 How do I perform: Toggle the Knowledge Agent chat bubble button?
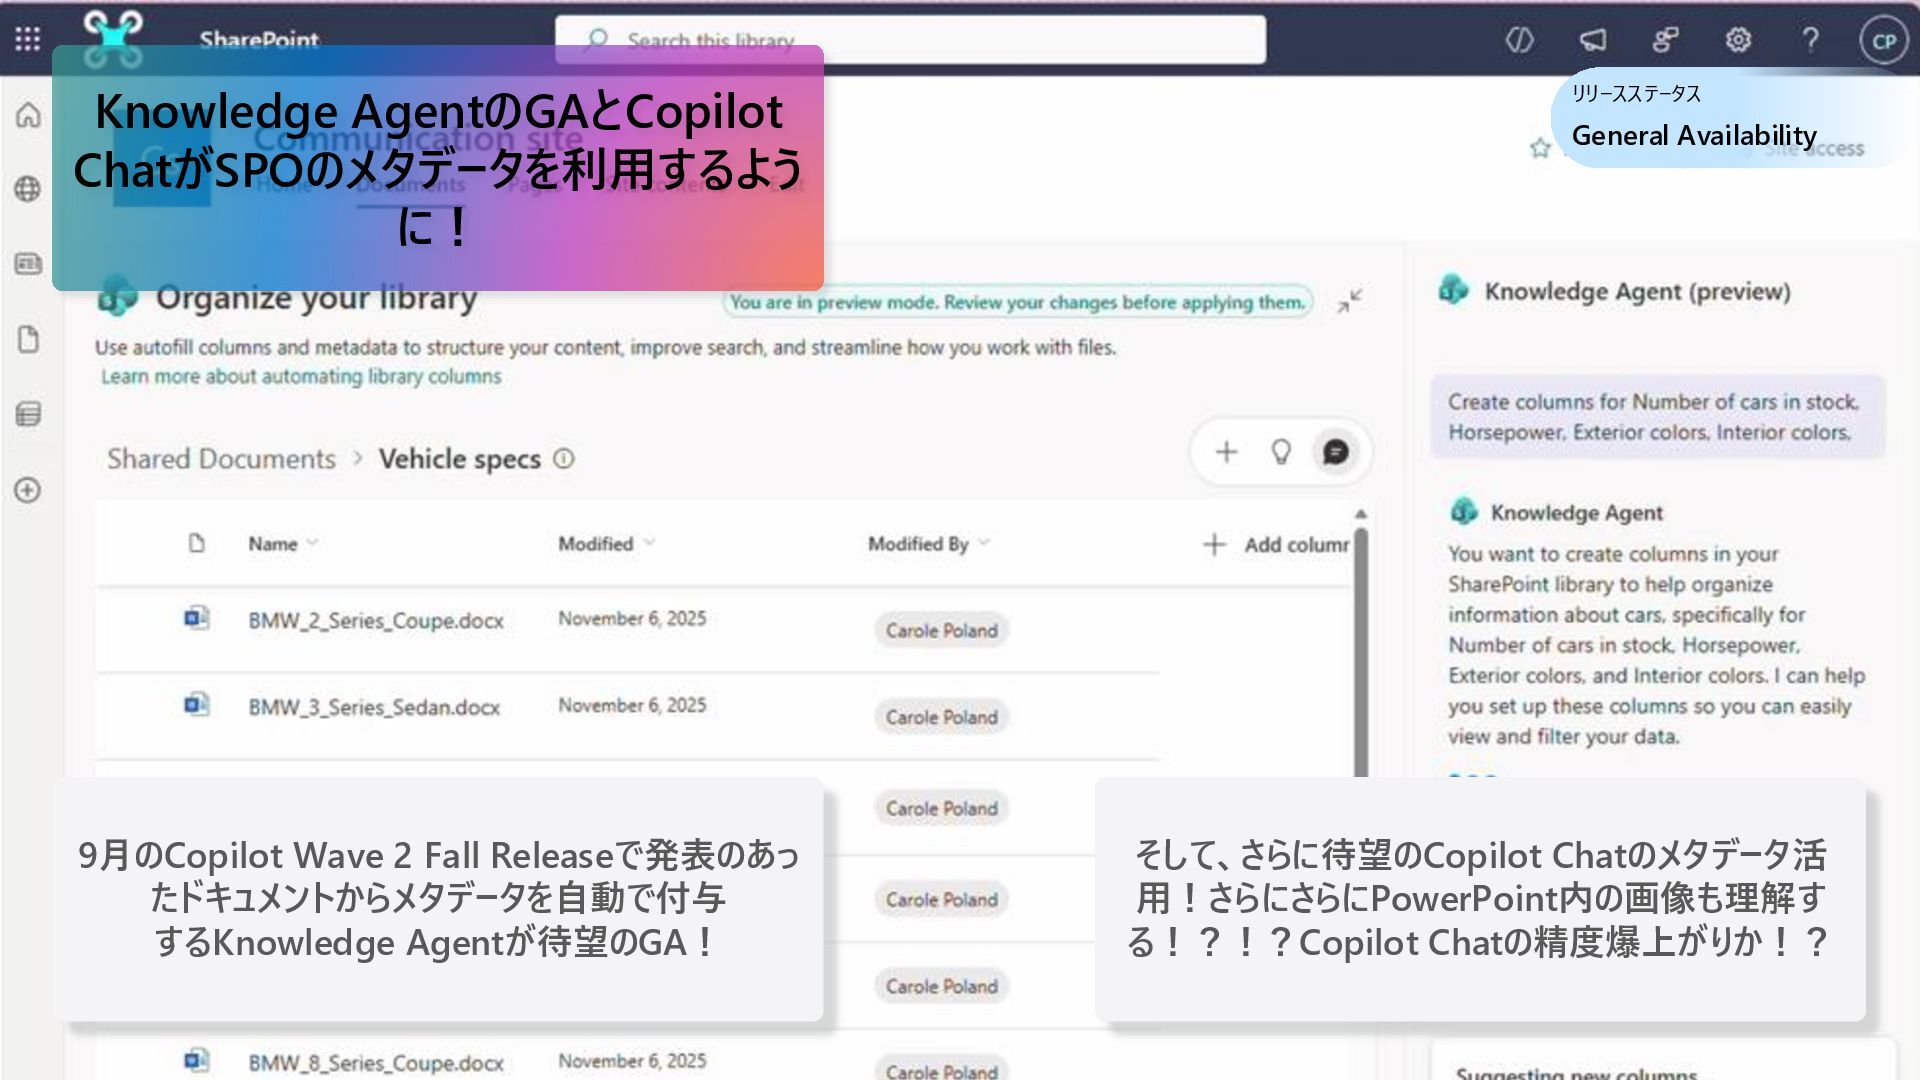pos(1335,452)
